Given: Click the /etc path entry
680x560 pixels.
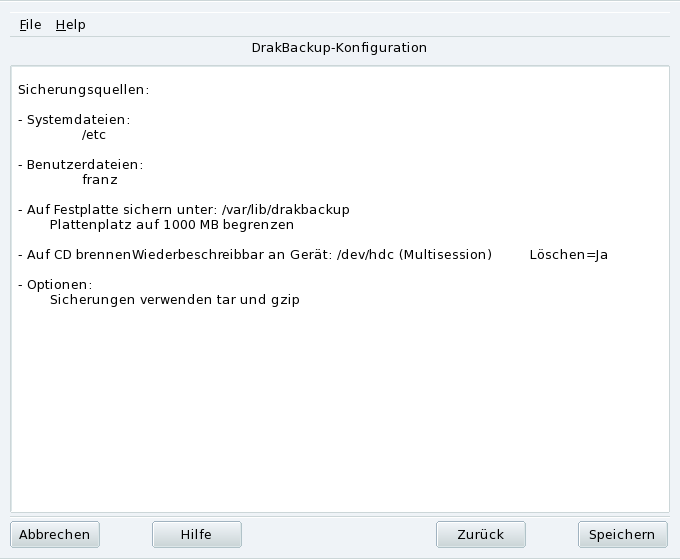Looking at the screenshot, I should click(94, 135).
